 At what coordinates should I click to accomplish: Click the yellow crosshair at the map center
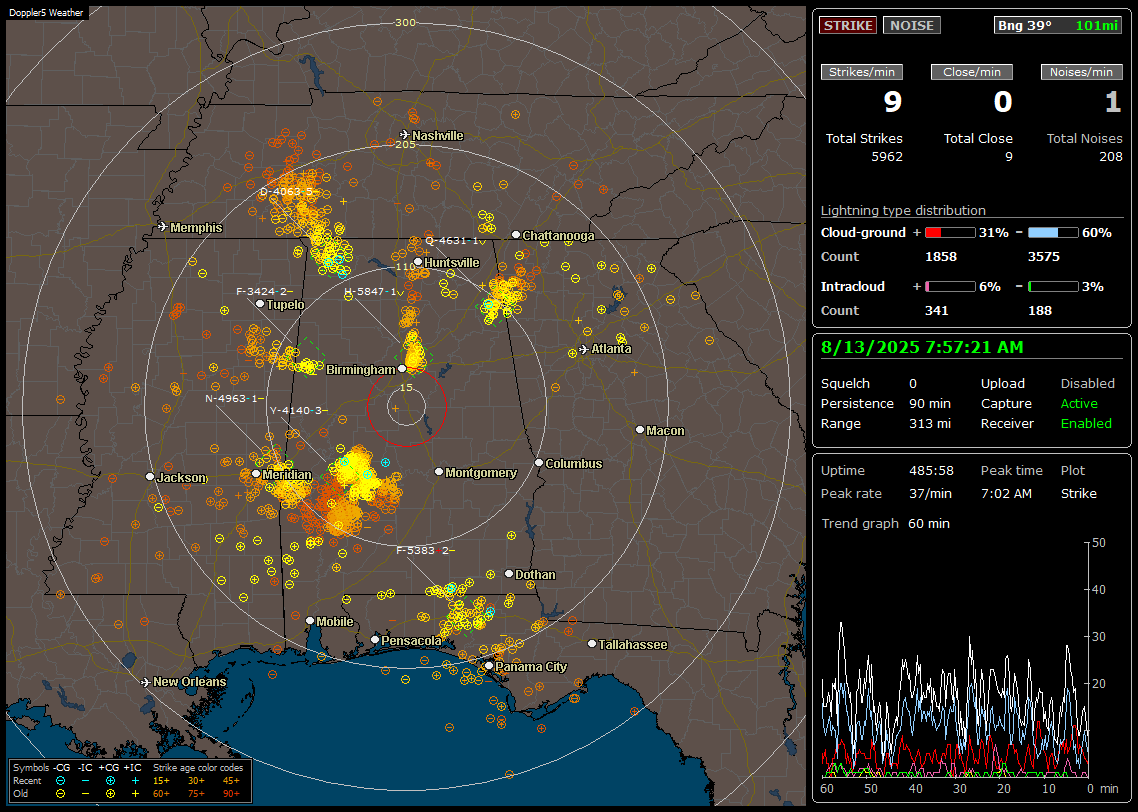[396, 409]
